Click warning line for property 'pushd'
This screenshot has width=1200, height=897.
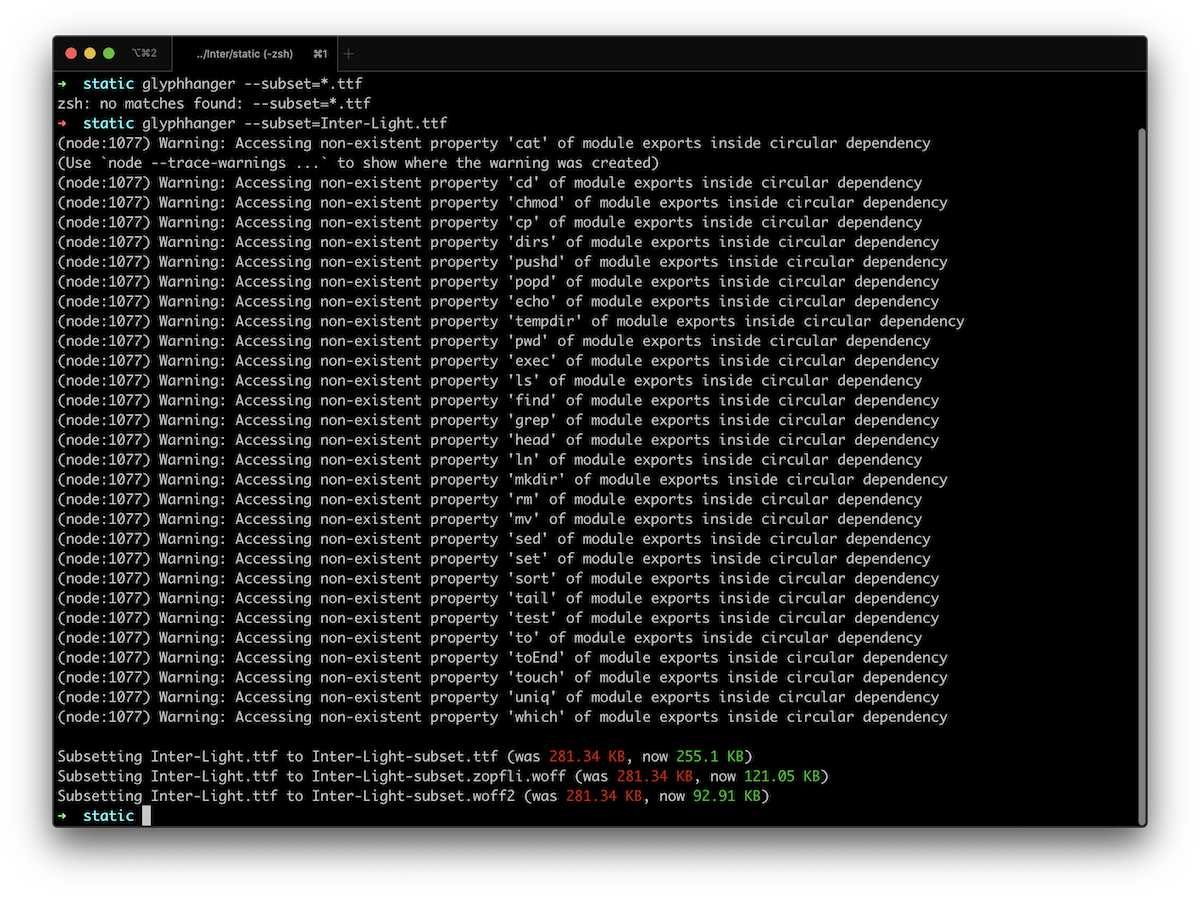pyautogui.click(x=502, y=262)
